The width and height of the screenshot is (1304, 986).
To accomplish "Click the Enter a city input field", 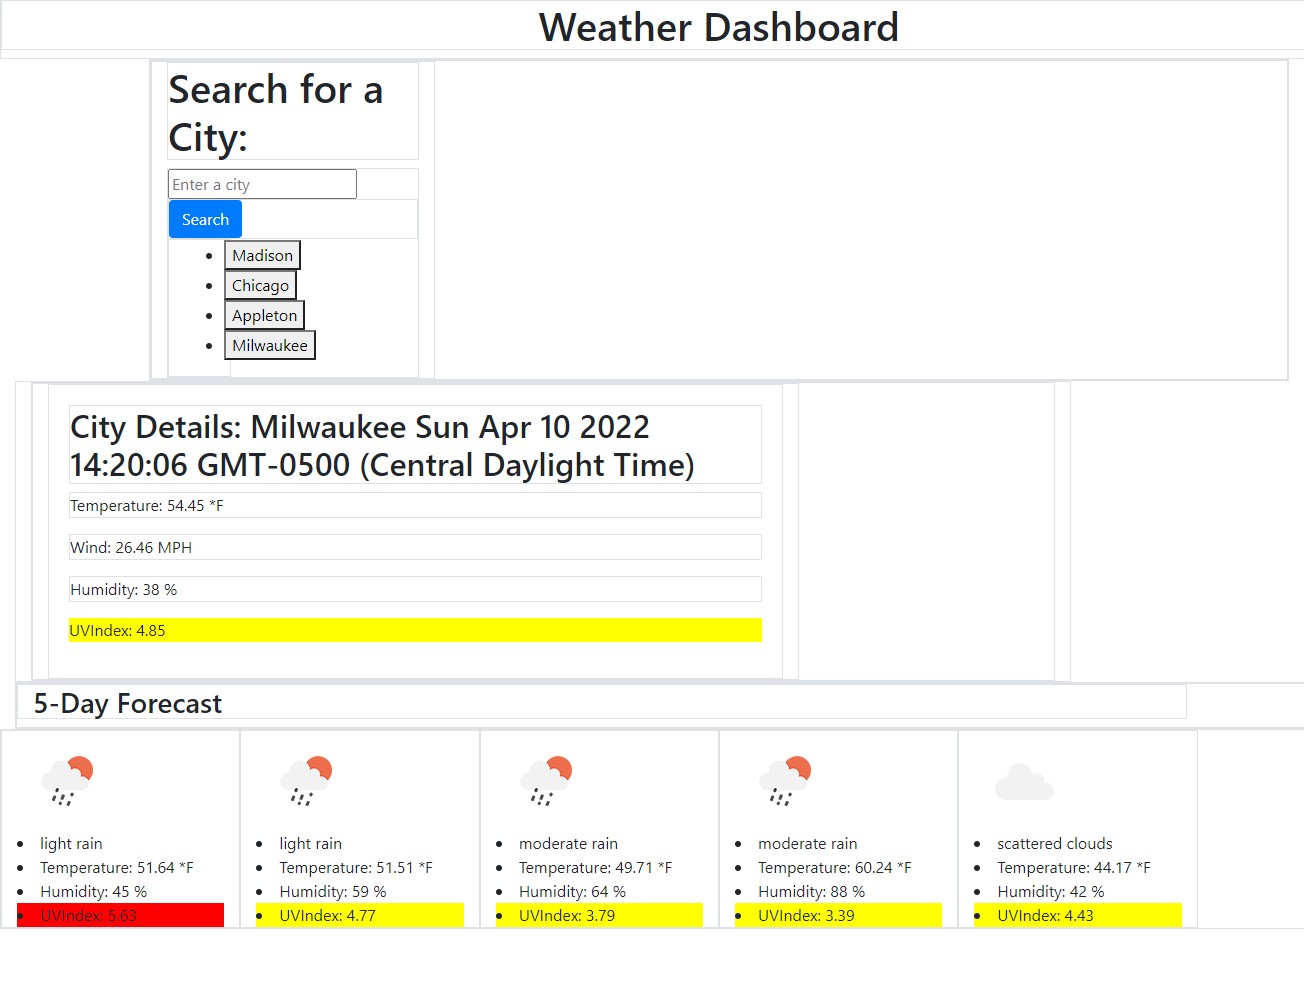I will point(261,184).
